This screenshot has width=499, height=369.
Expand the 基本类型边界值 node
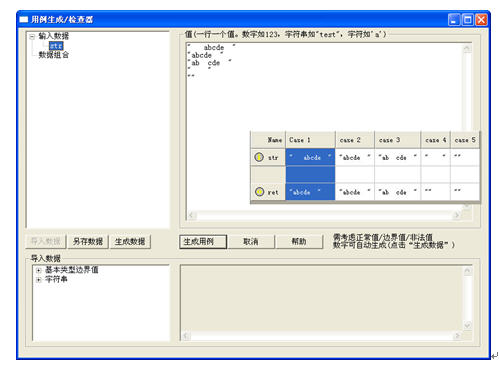tap(39, 270)
